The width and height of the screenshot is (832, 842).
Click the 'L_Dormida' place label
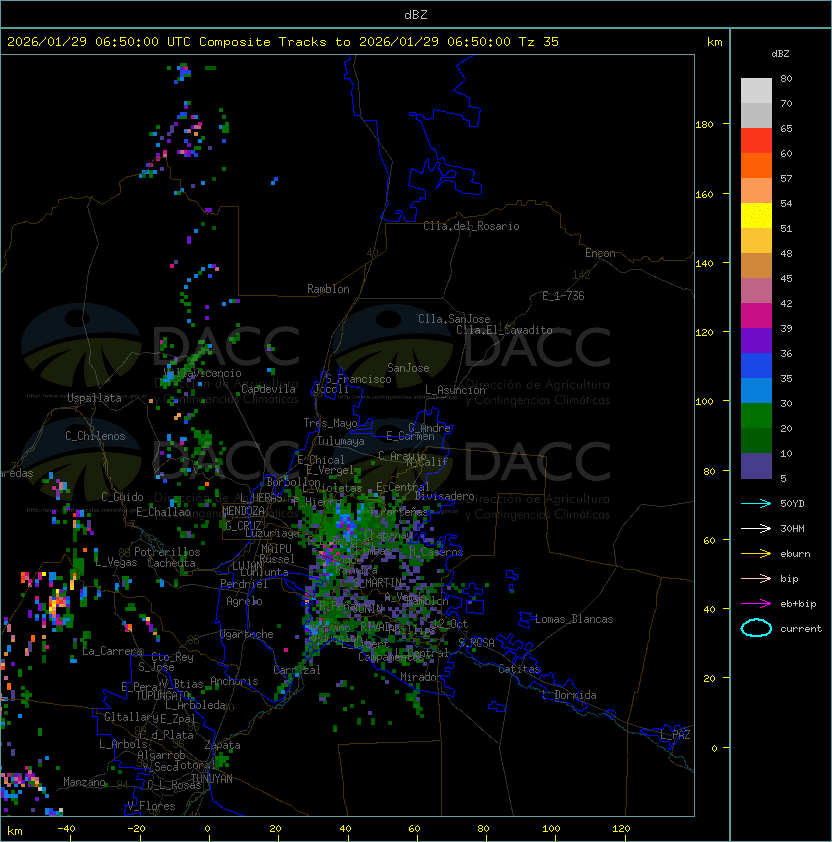[569, 695]
